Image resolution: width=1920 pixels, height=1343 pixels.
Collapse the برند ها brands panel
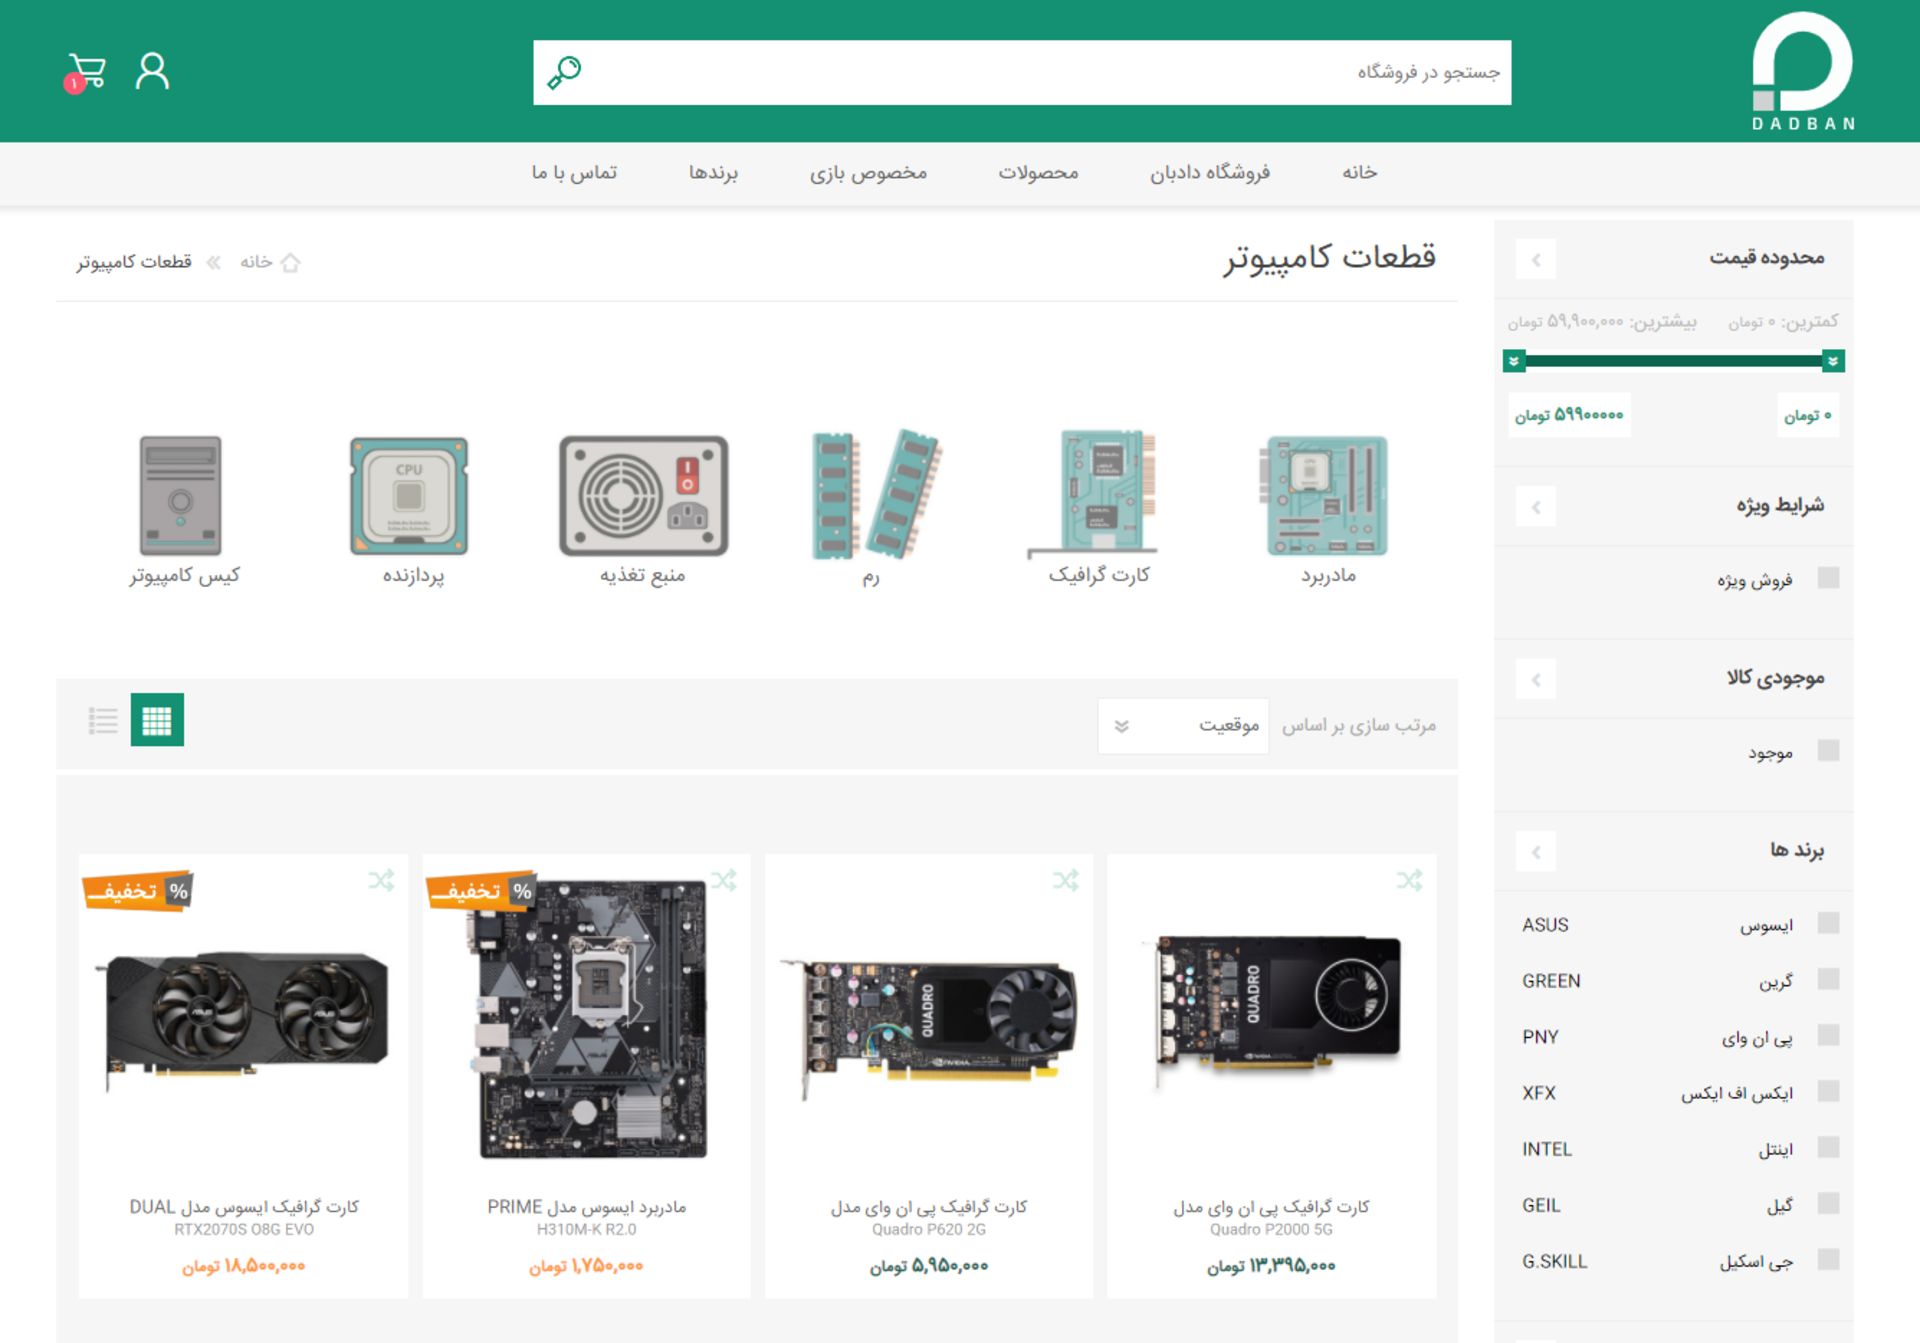tap(1536, 852)
